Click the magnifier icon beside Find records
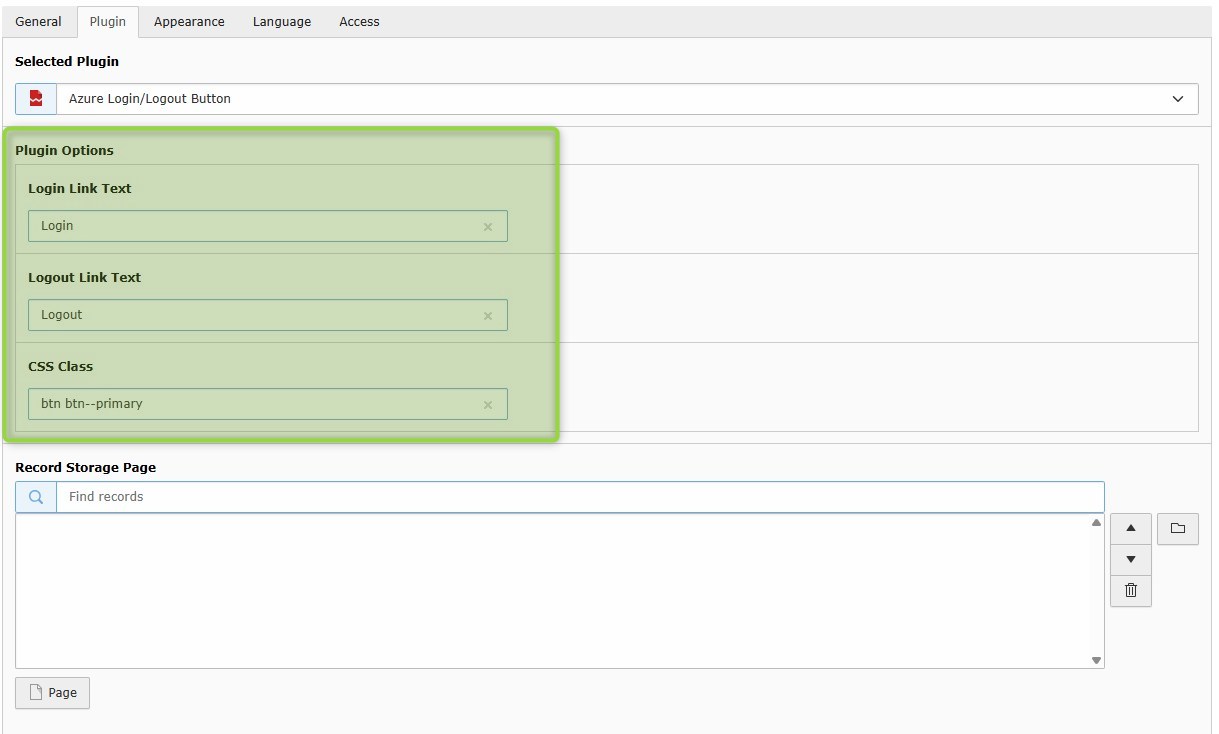This screenshot has width=1219, height=734. point(36,497)
